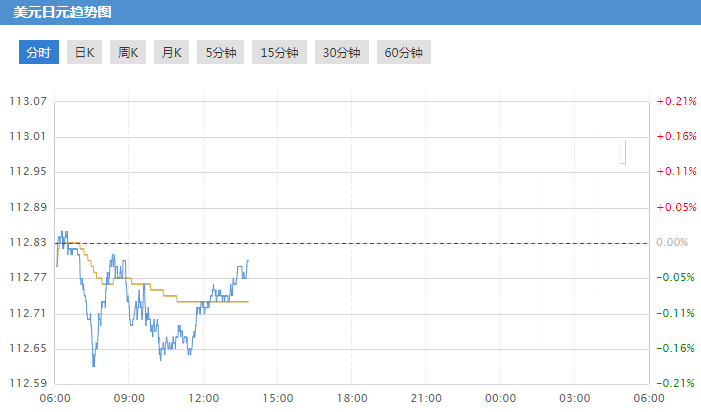
Task: Click the 美元日元趋势图 header title
Action: point(62,12)
